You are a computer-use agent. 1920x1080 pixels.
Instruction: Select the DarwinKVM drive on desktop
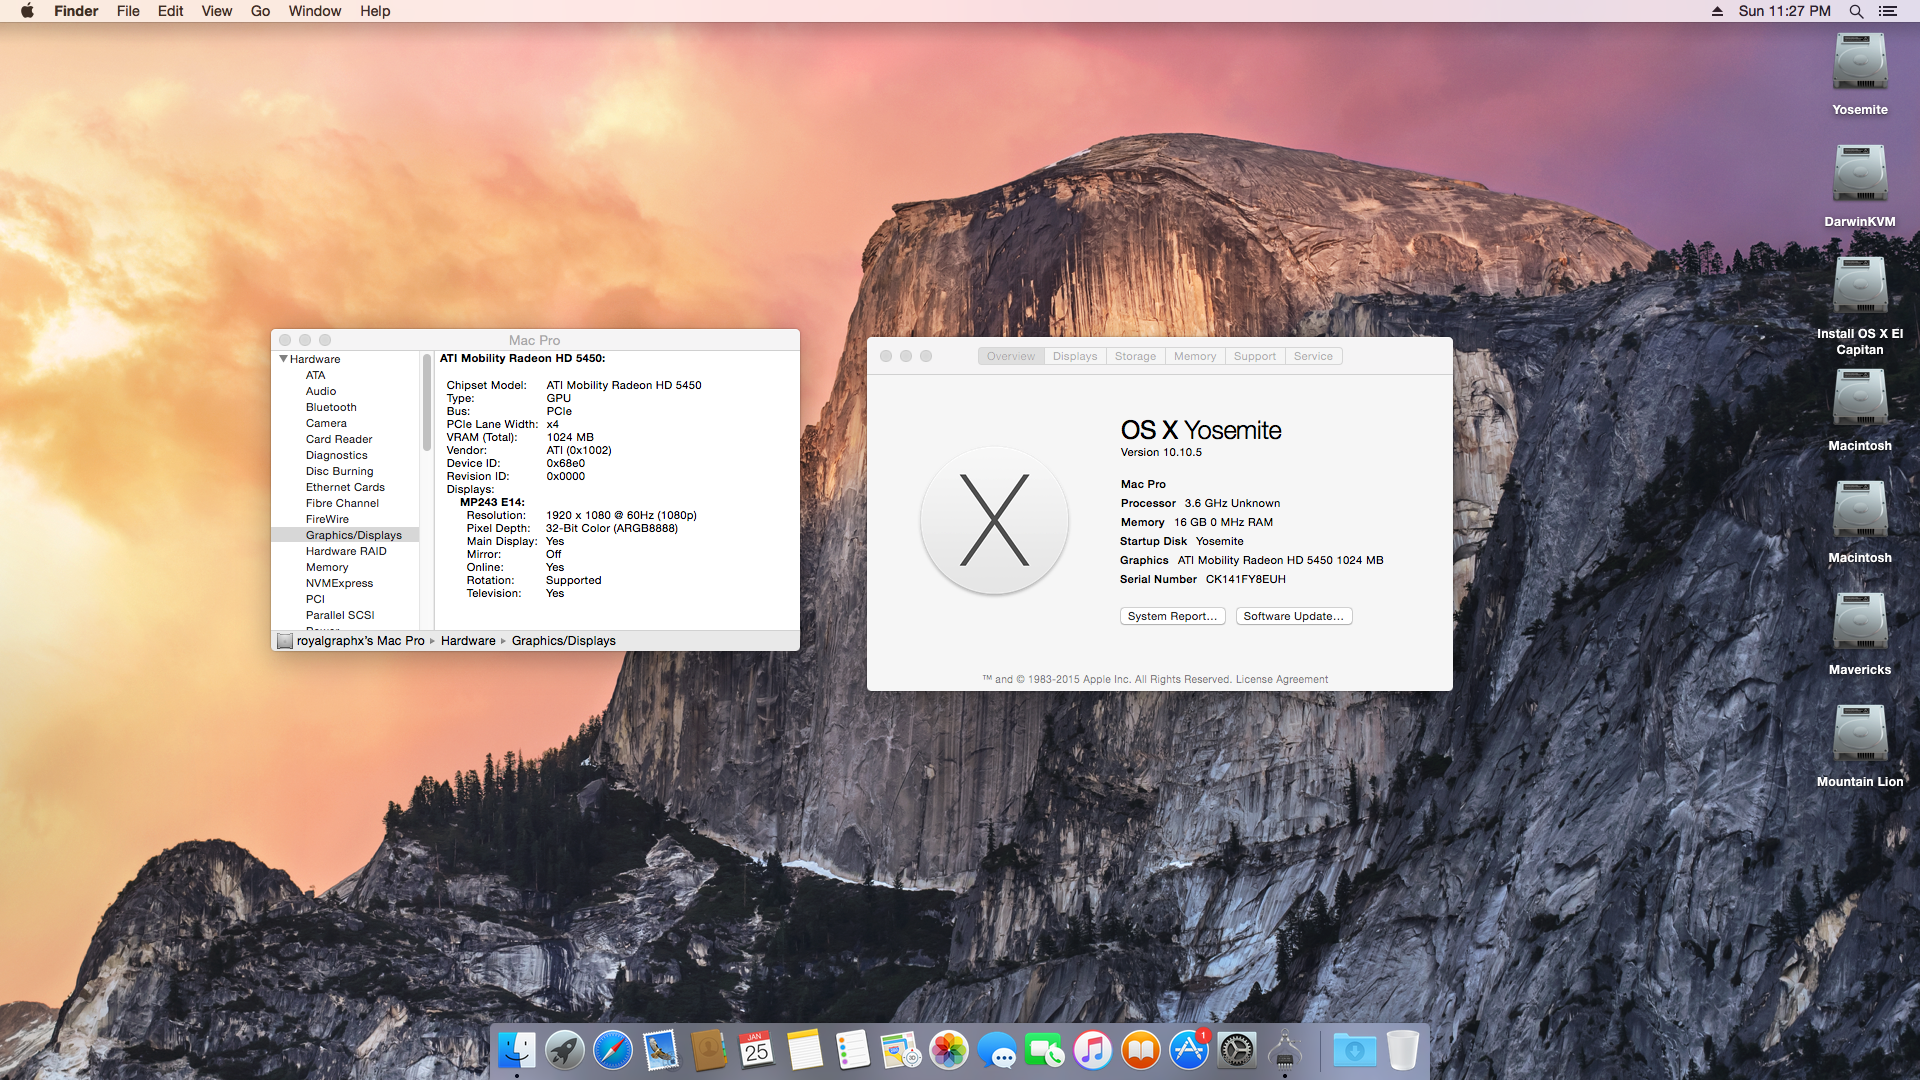1859,174
